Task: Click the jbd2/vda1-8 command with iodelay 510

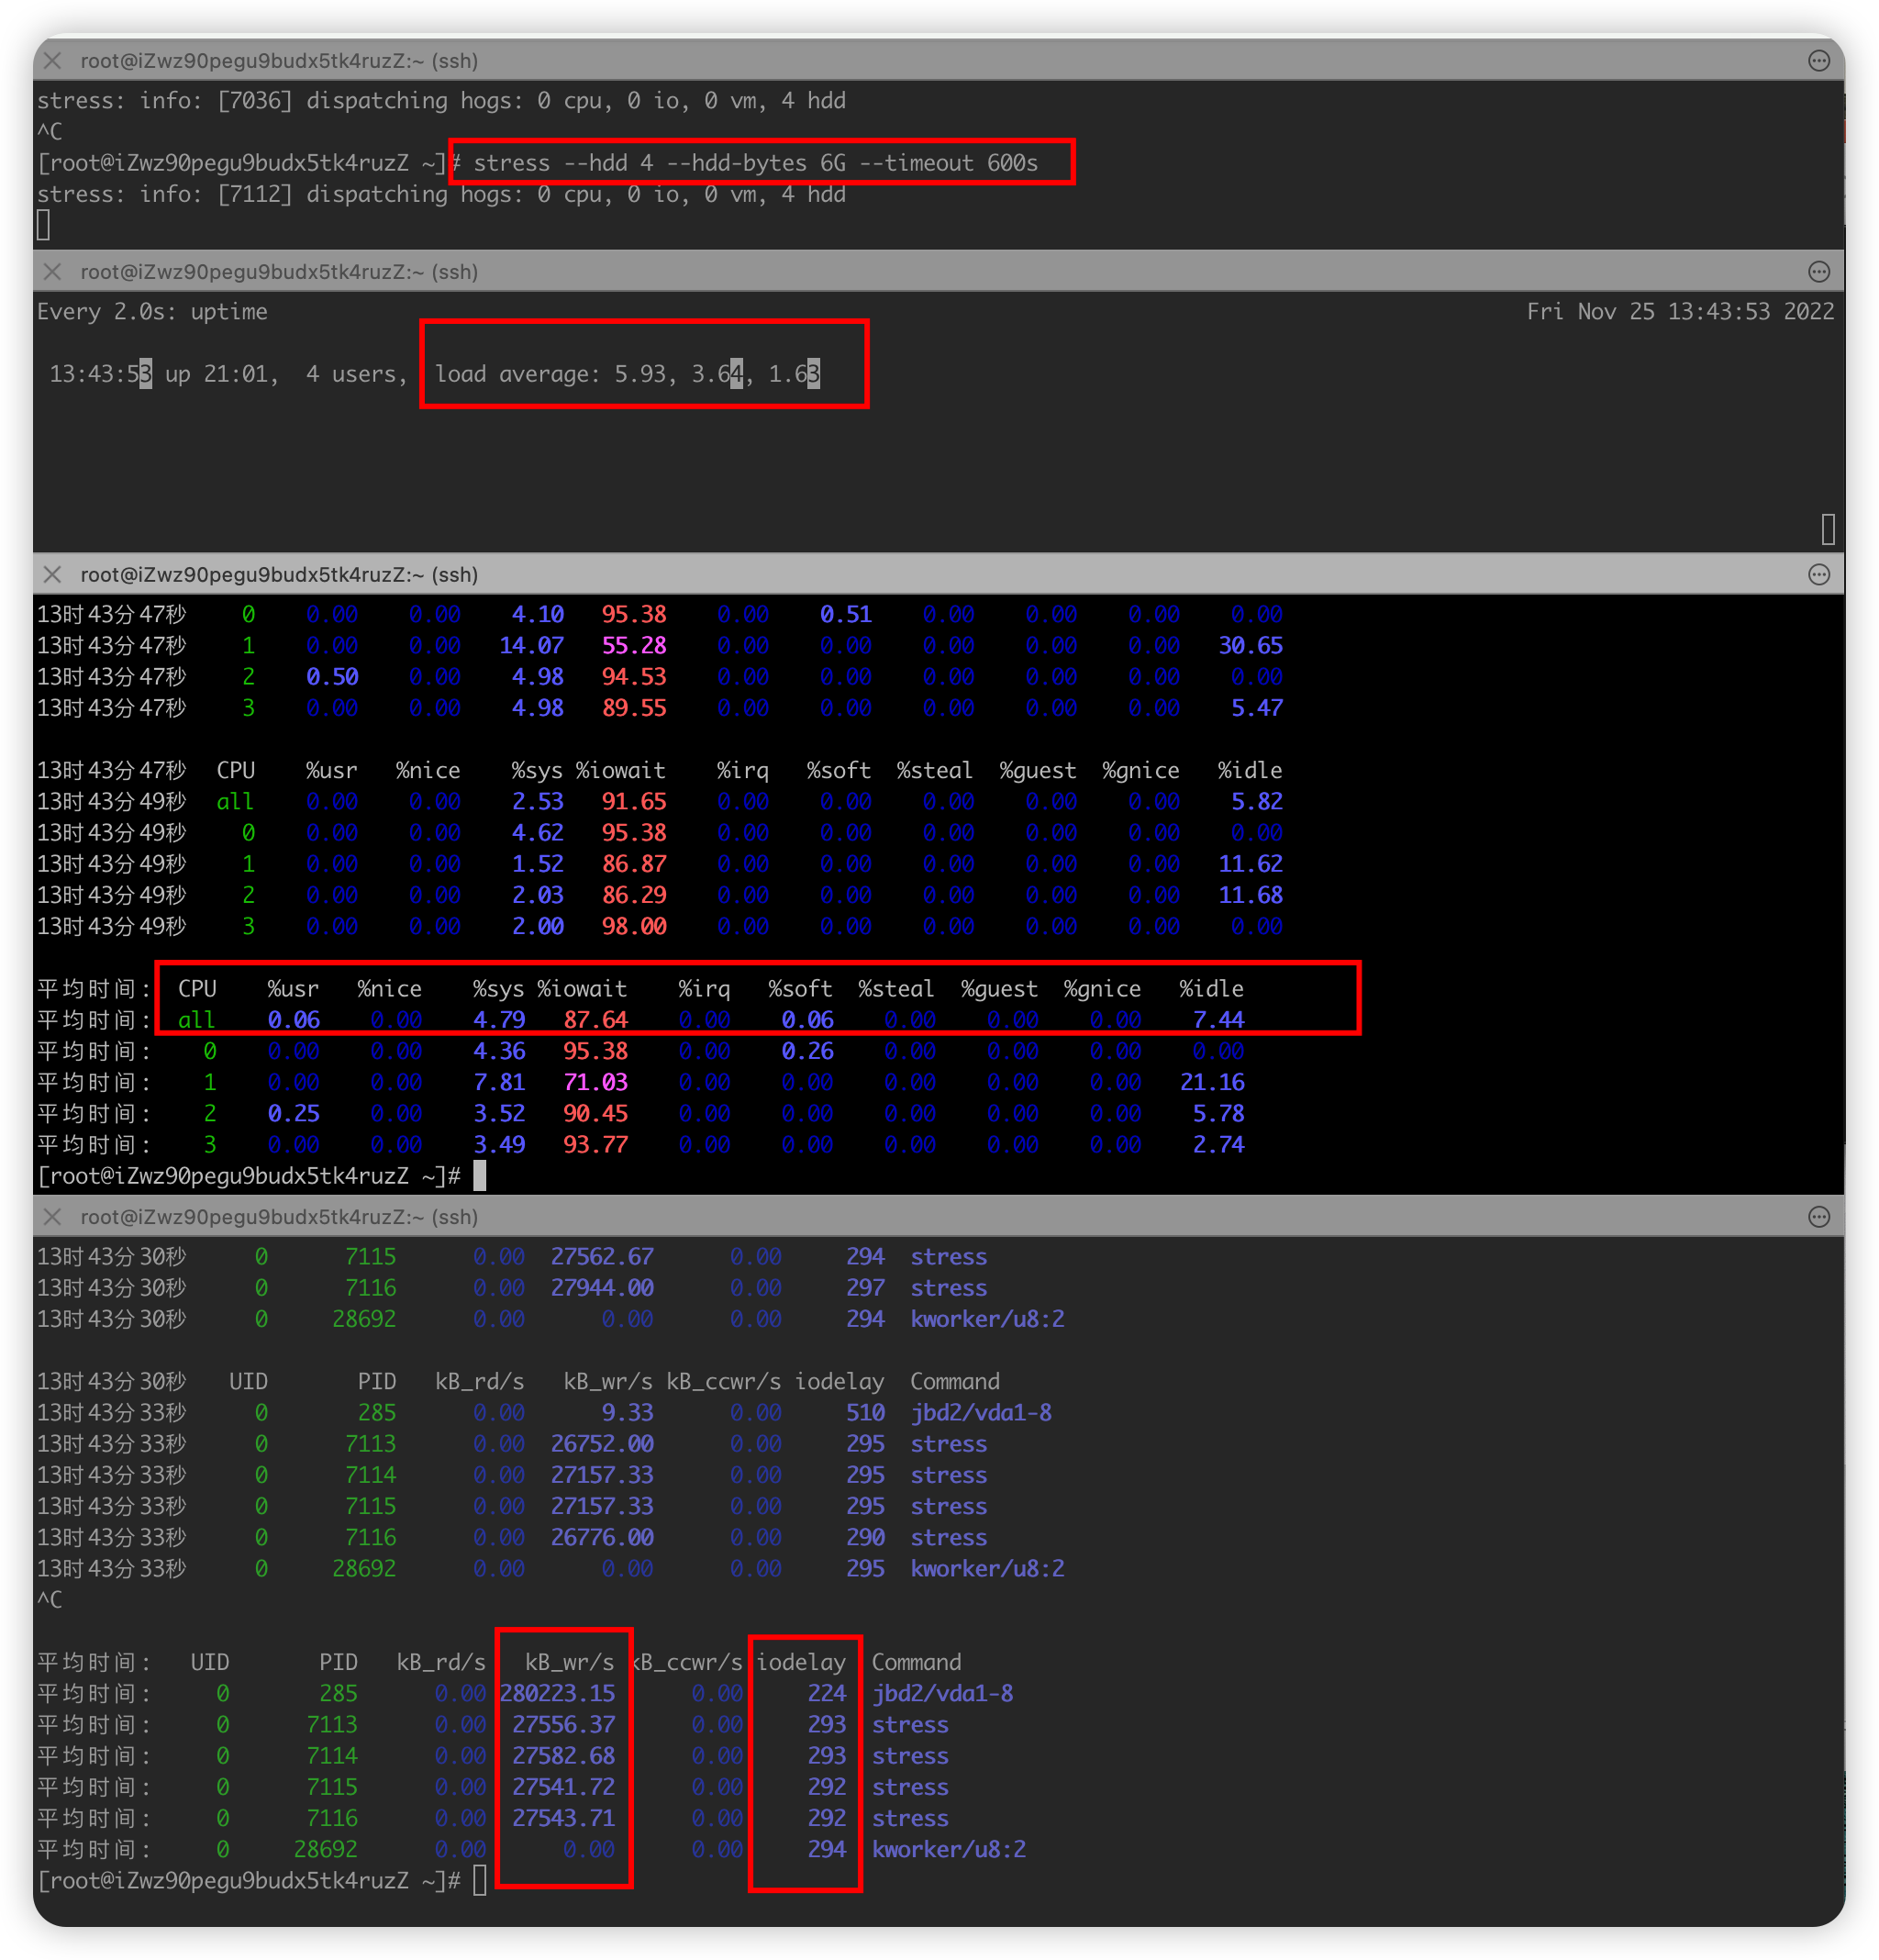Action: coord(981,1413)
